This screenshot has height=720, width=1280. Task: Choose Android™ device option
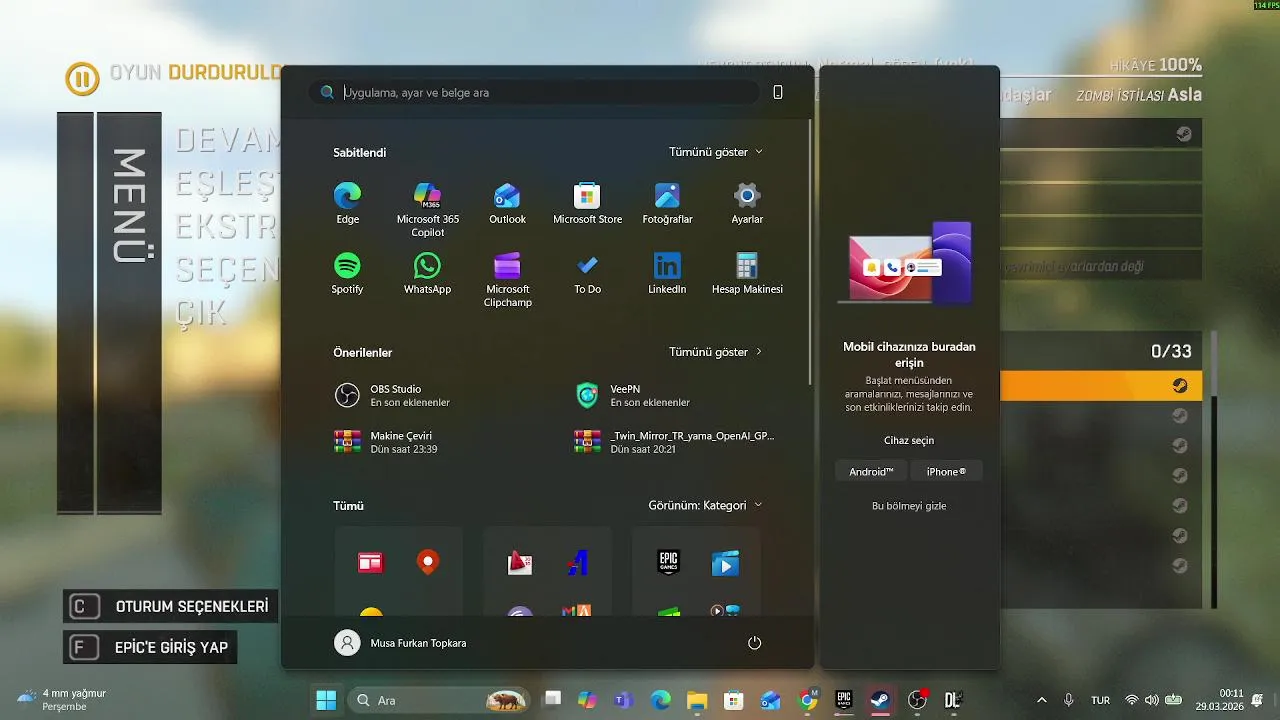pyautogui.click(x=871, y=471)
